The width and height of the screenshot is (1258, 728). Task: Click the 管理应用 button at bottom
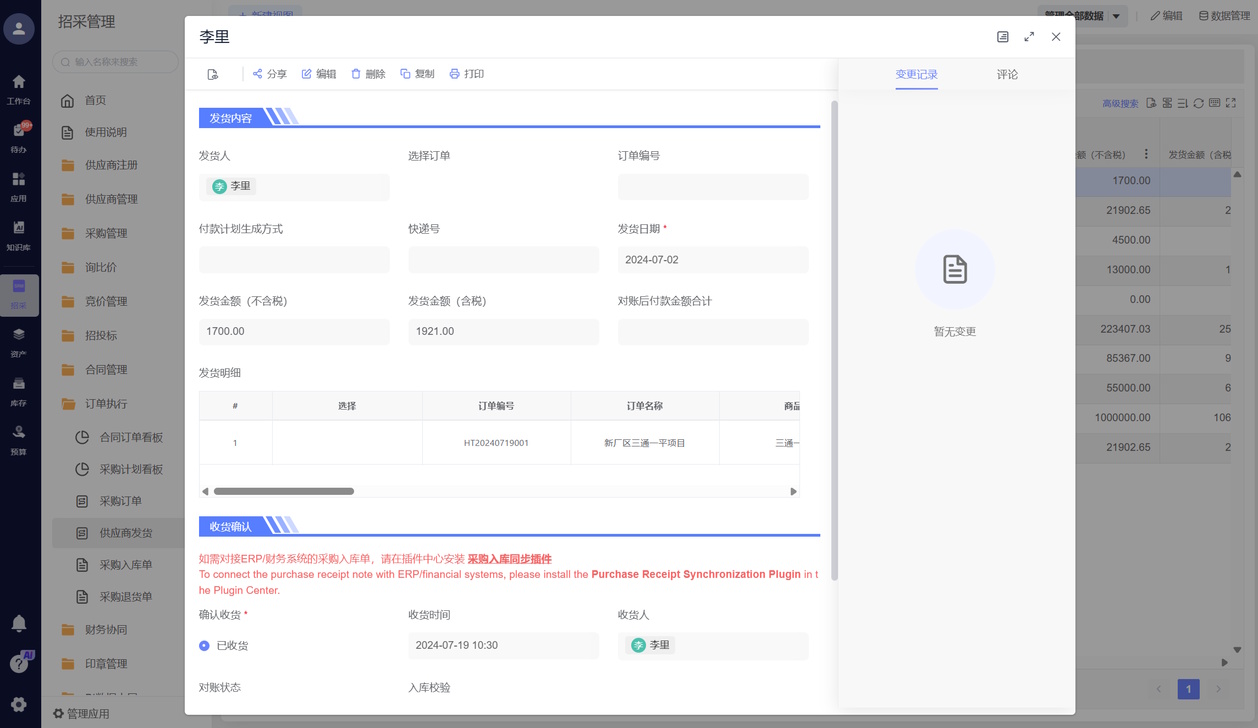pyautogui.click(x=81, y=714)
